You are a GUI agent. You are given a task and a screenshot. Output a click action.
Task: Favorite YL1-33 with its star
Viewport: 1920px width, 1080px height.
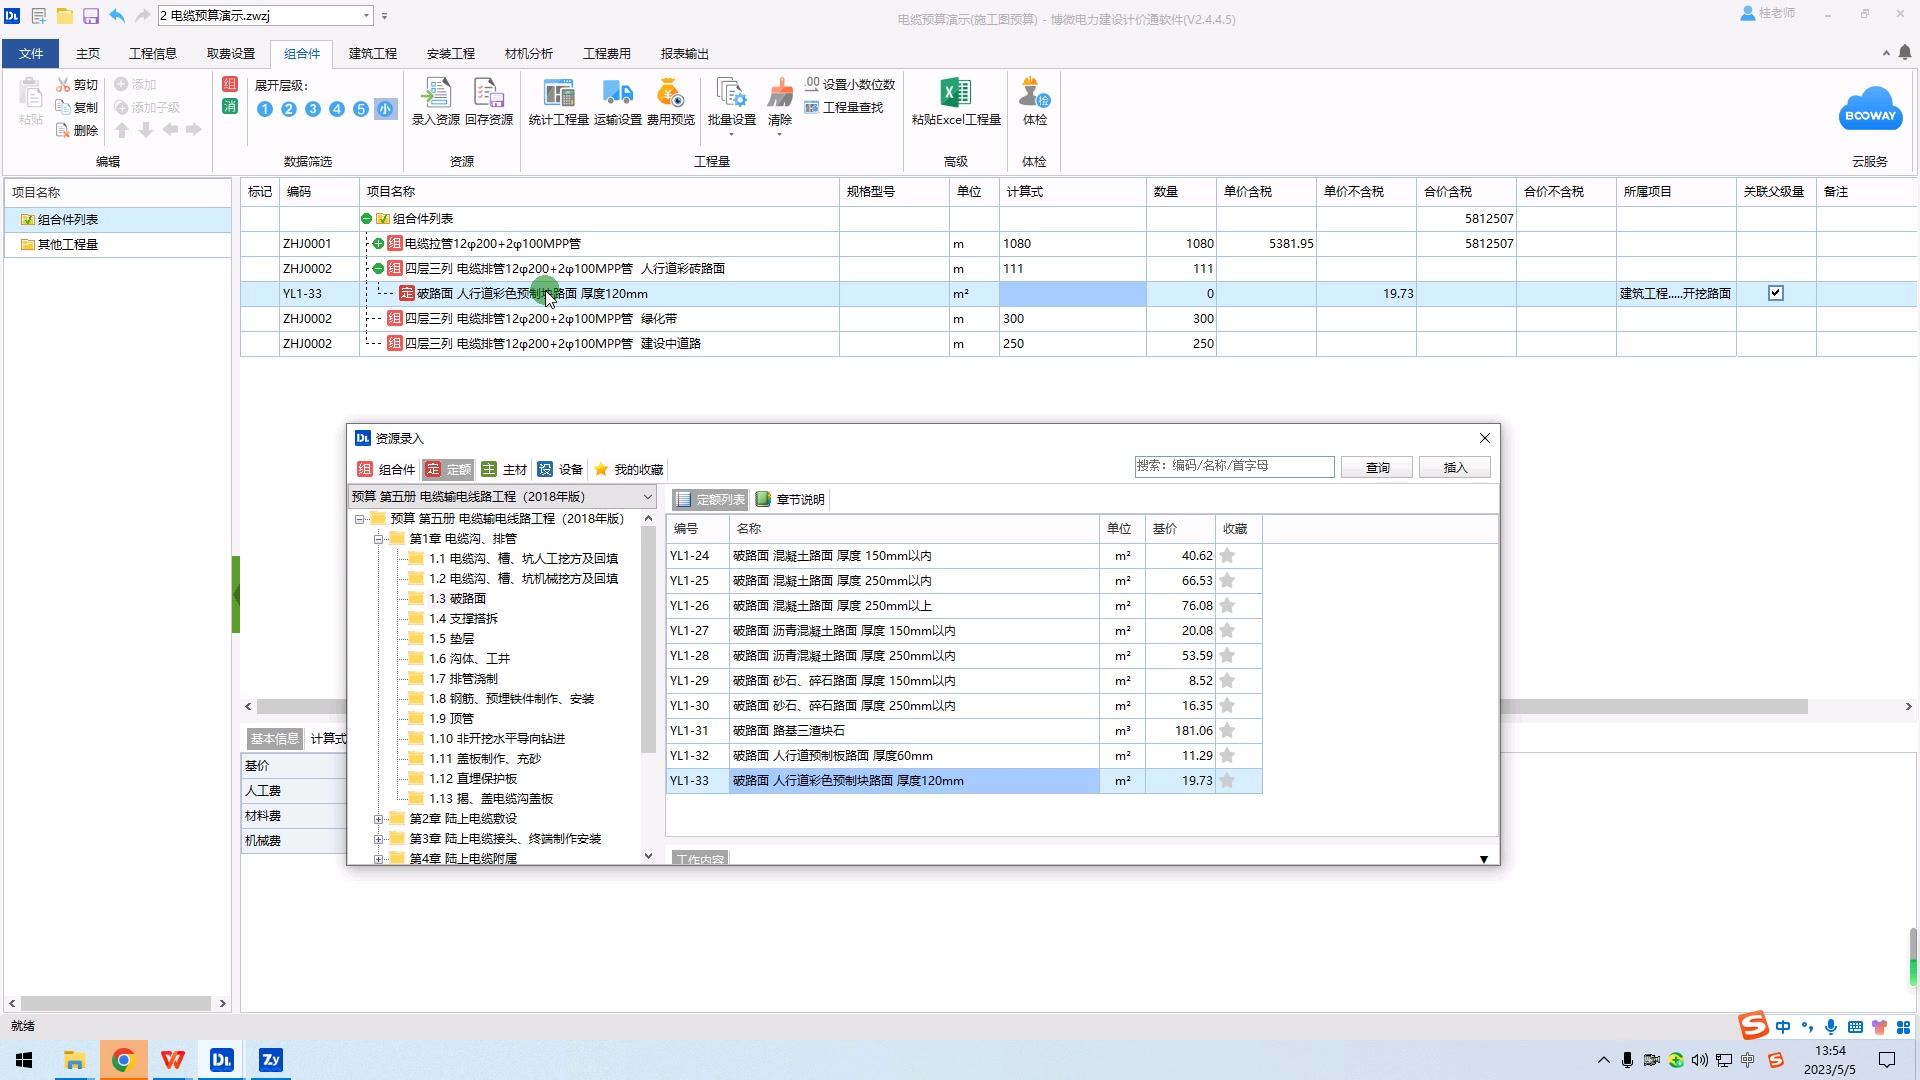coord(1227,781)
